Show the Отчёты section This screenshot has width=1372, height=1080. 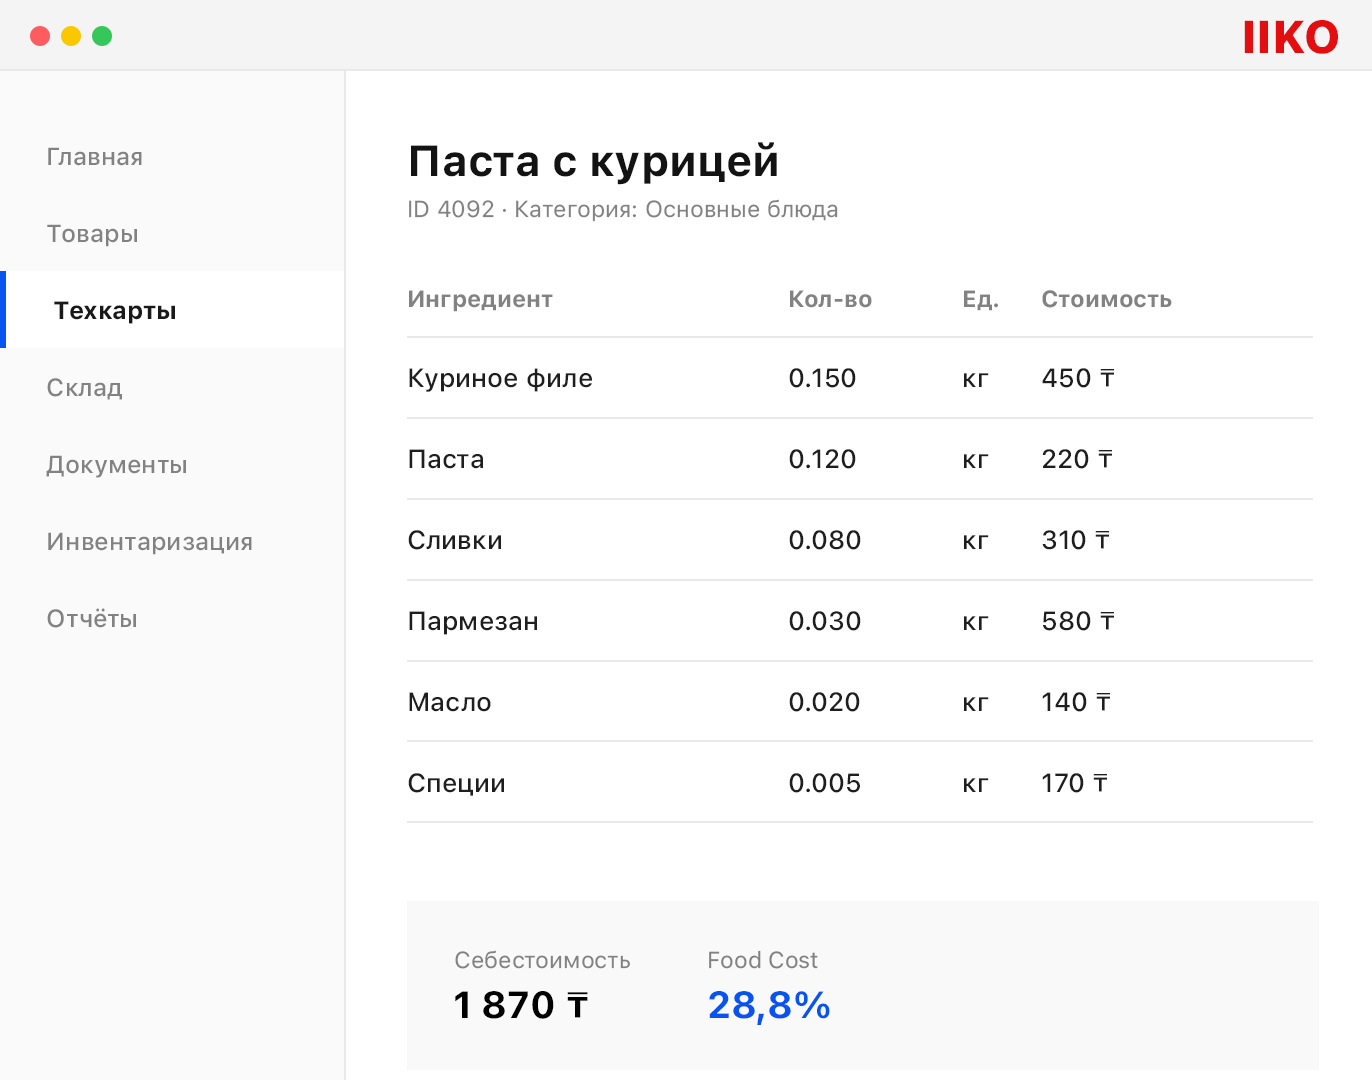point(92,619)
